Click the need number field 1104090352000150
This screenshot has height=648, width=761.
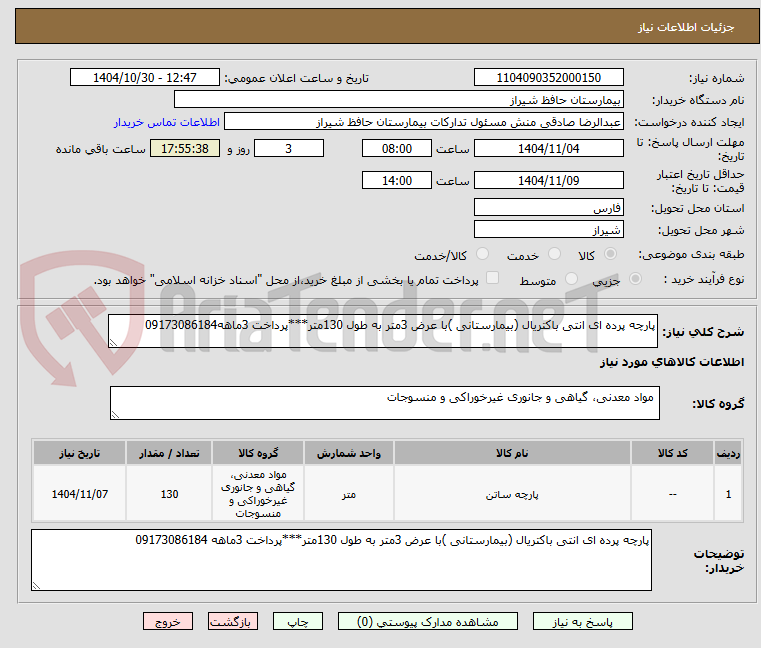pyautogui.click(x=548, y=78)
